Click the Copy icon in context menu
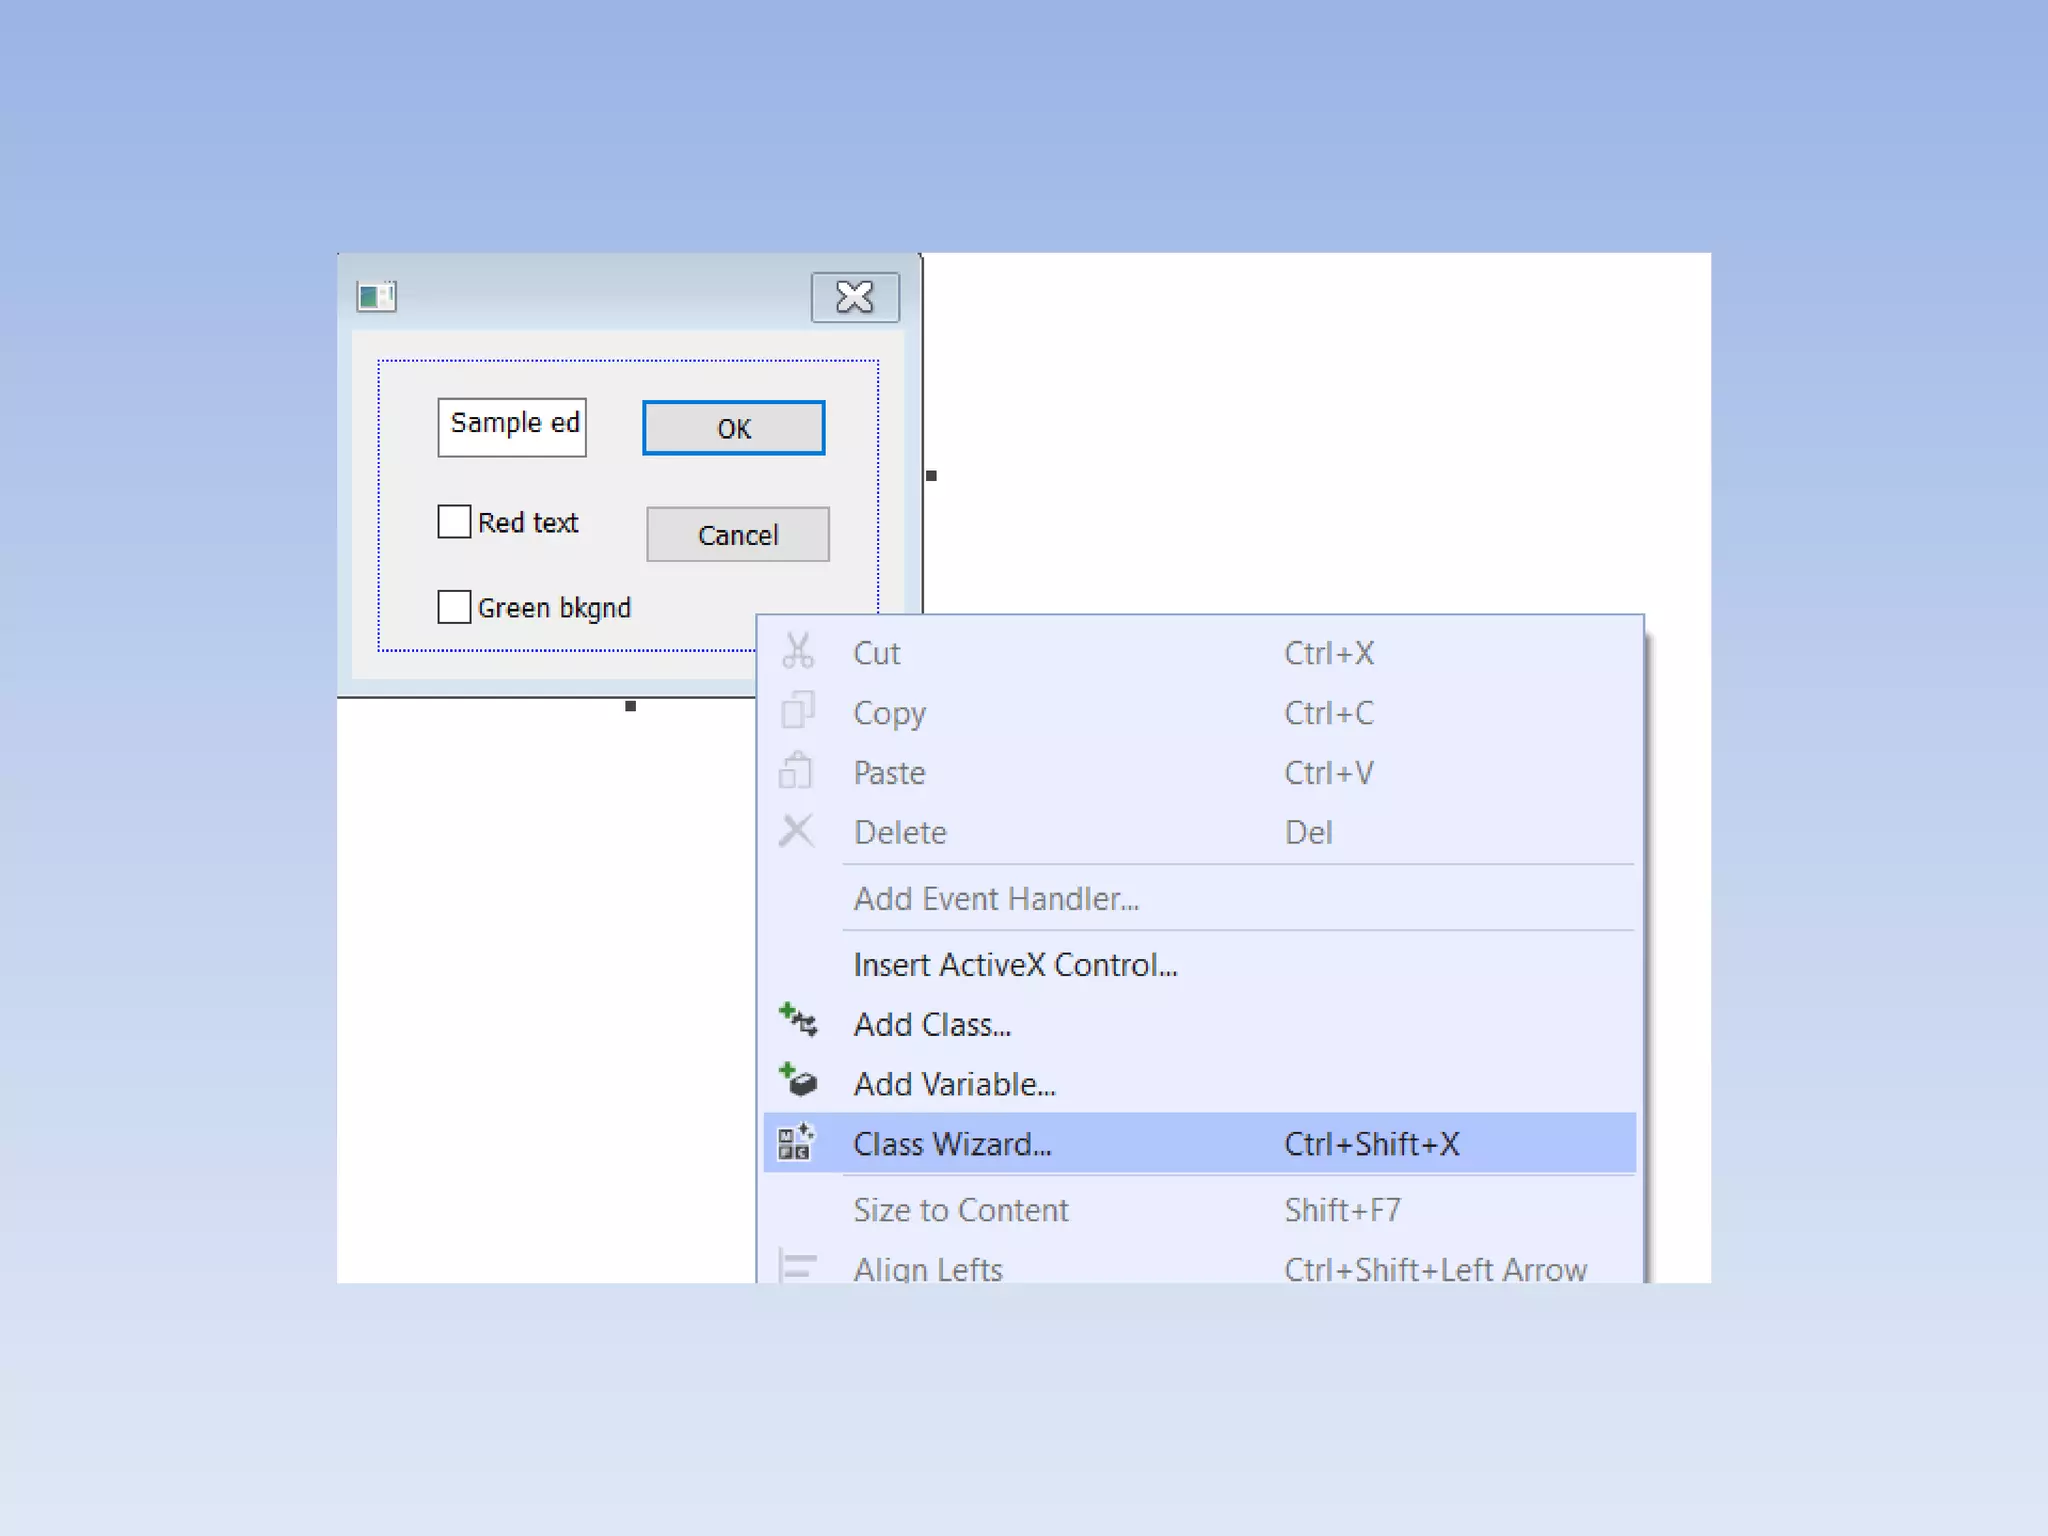The height and width of the screenshot is (1536, 2048). (797, 711)
